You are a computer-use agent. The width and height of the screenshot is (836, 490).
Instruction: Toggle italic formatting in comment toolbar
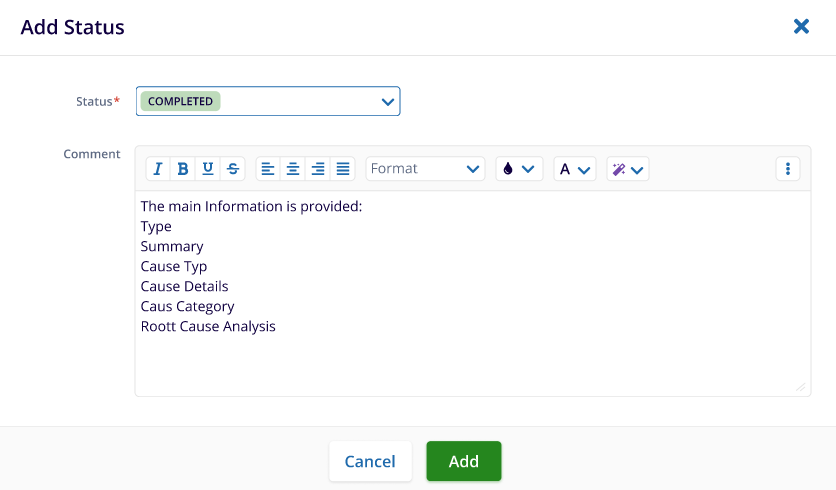(158, 169)
